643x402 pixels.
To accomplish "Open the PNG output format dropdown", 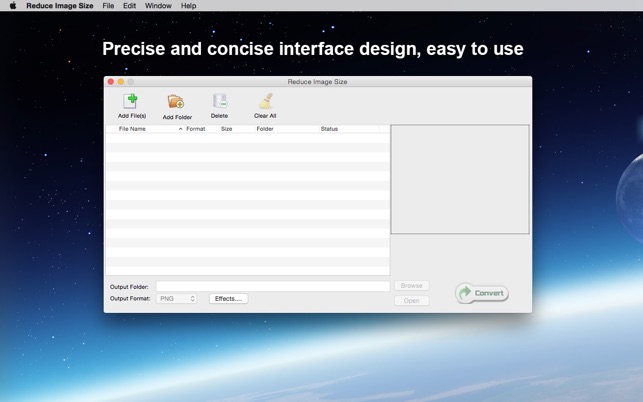I will tap(176, 299).
